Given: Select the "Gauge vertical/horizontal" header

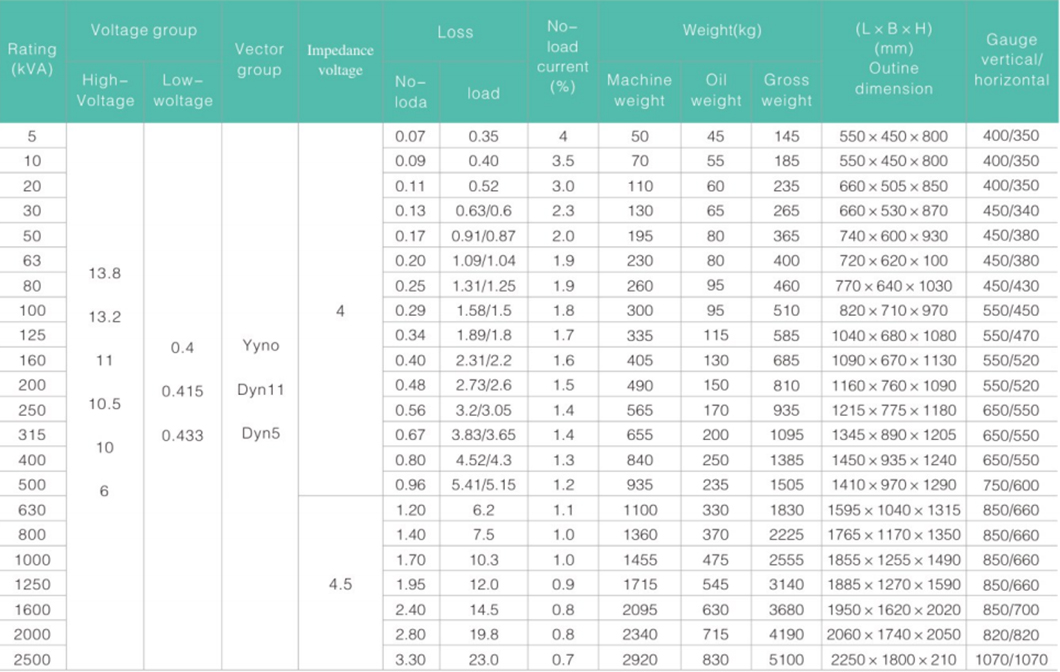Looking at the screenshot, I should click(x=1011, y=59).
